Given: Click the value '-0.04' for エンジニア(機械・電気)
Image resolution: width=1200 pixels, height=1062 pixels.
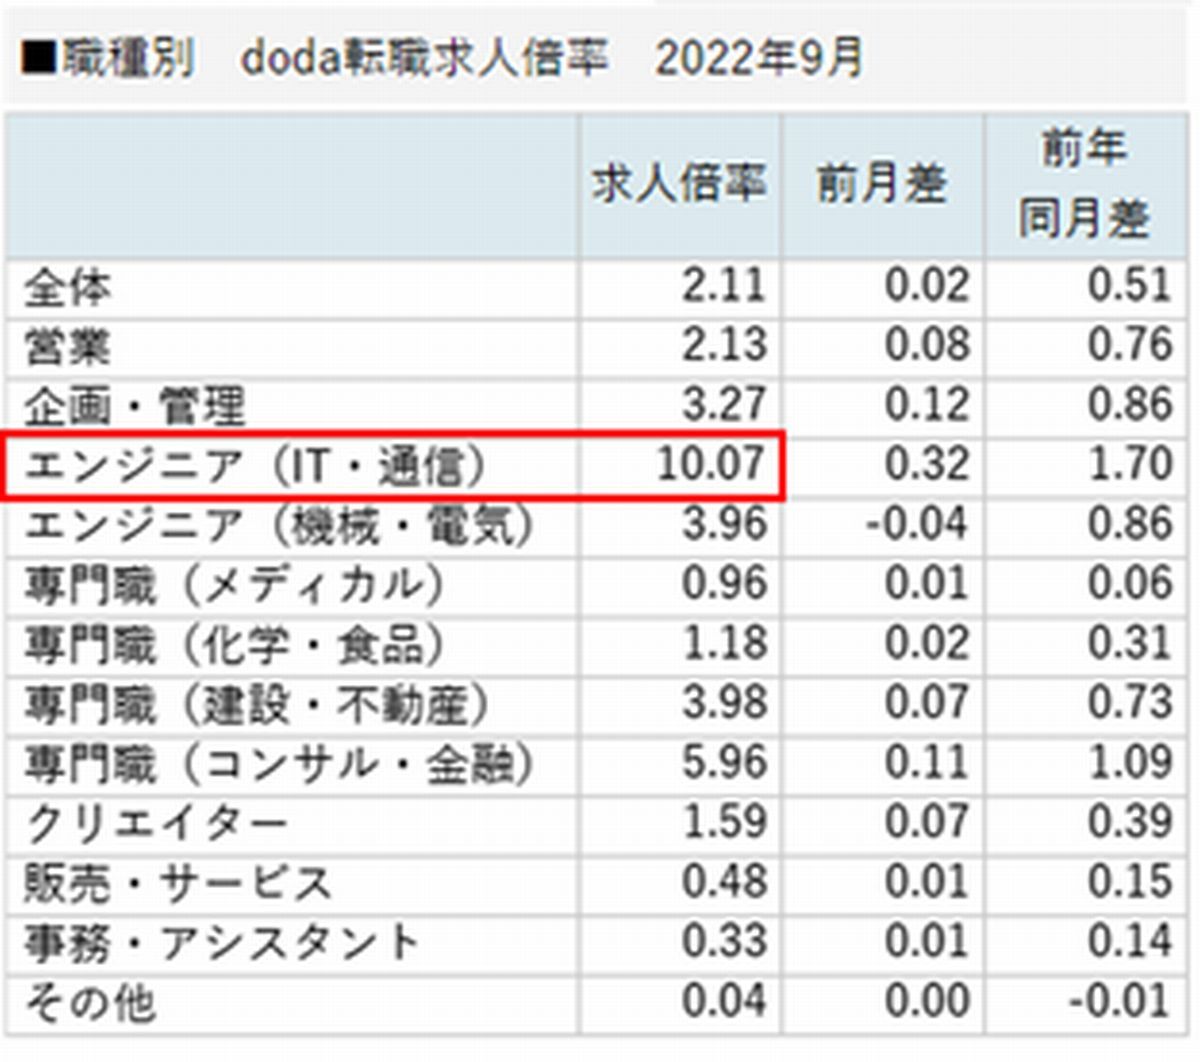Looking at the screenshot, I should [x=917, y=523].
